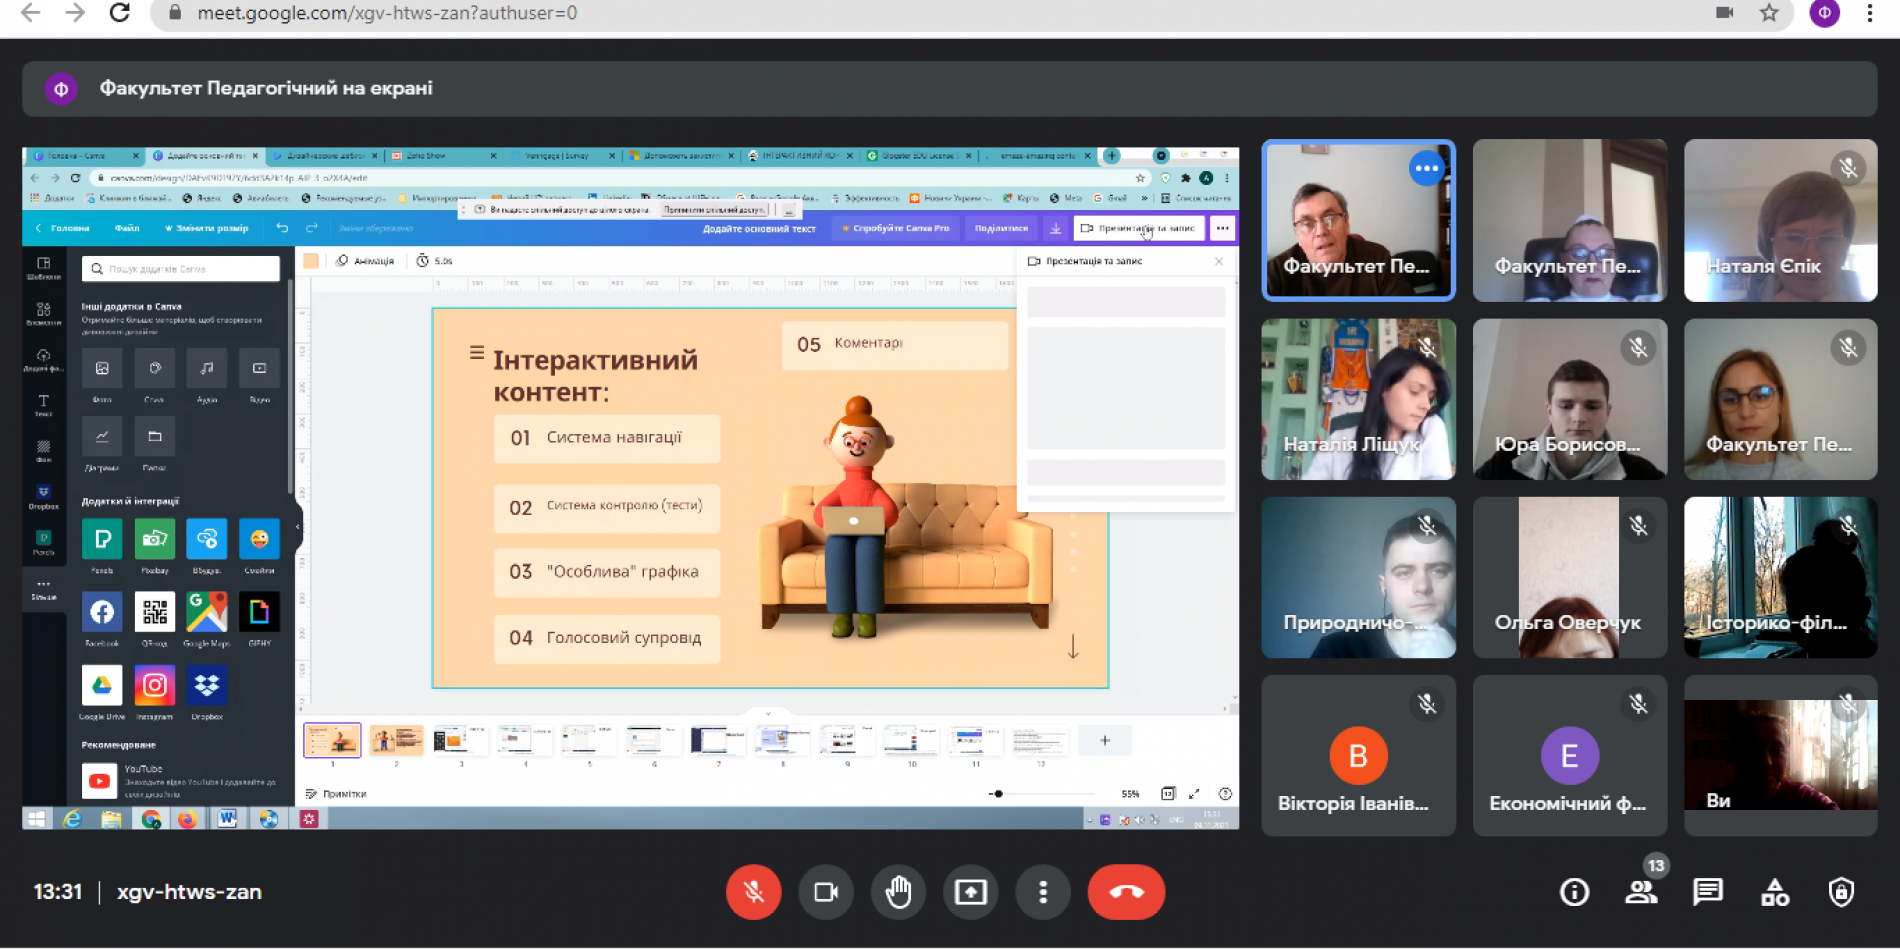Click the Facebook app icon in Canva
1900x950 pixels.
point(102,611)
